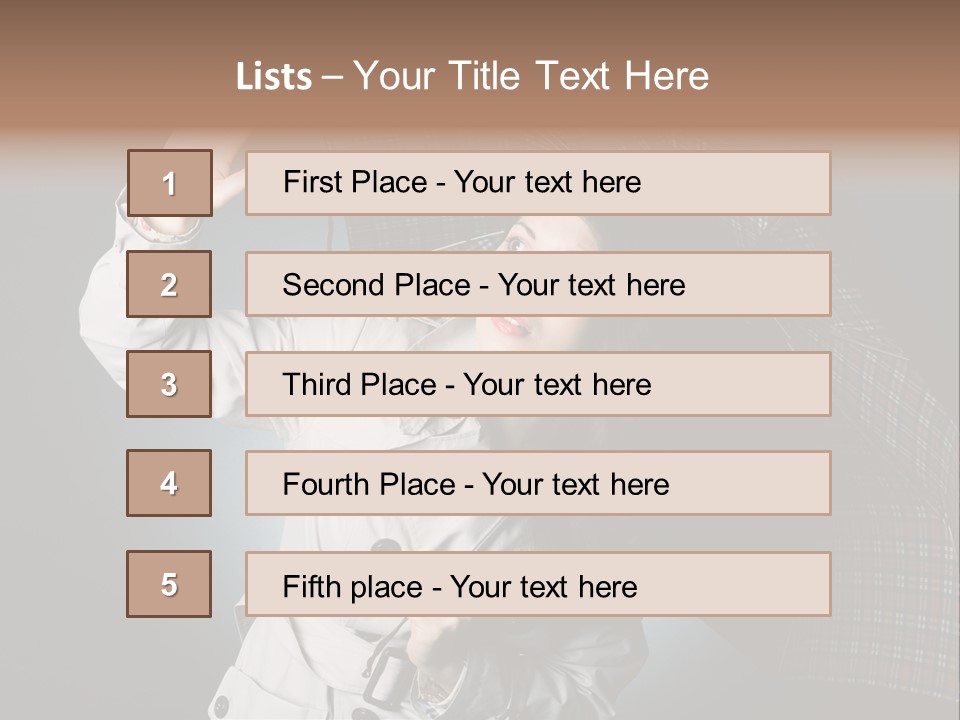Select the number 2 box
The height and width of the screenshot is (720, 960).
pos(169,284)
